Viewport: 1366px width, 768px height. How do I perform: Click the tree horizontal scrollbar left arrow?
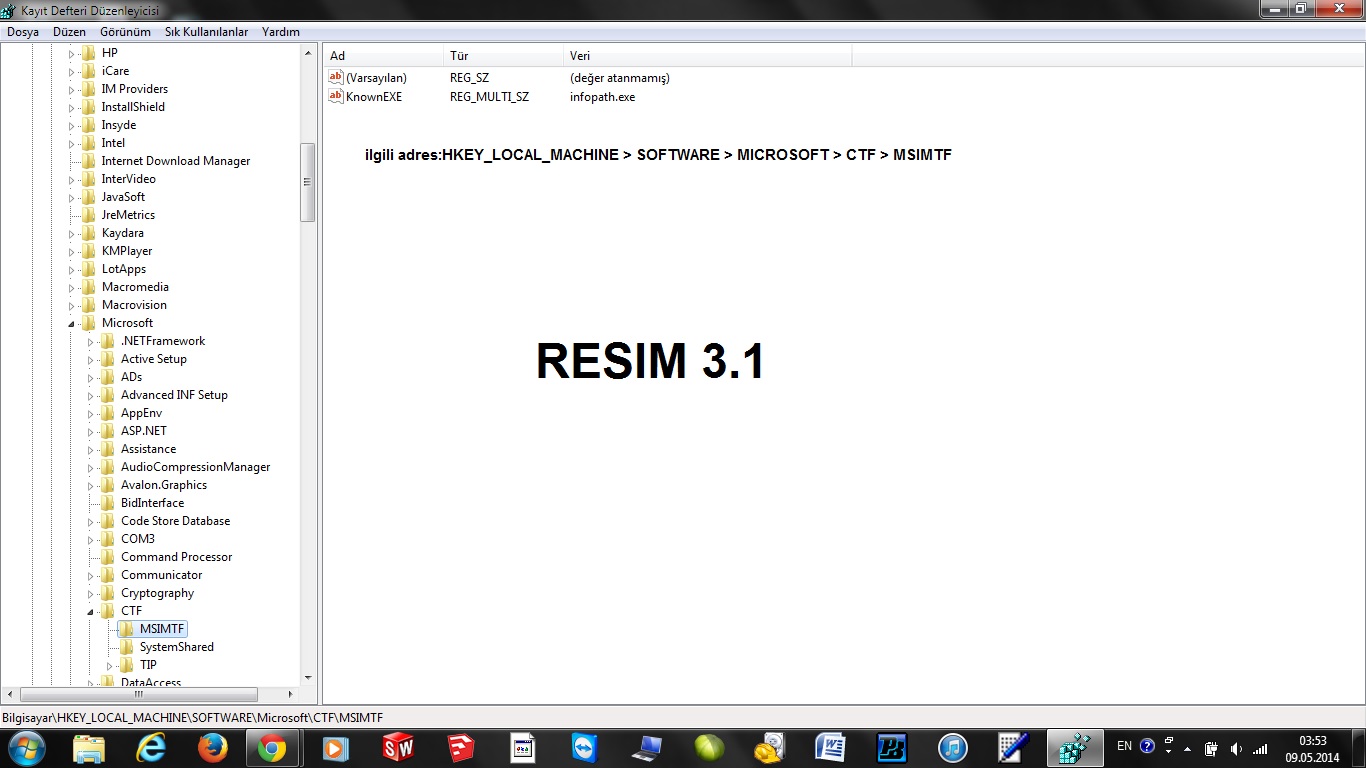pos(10,694)
